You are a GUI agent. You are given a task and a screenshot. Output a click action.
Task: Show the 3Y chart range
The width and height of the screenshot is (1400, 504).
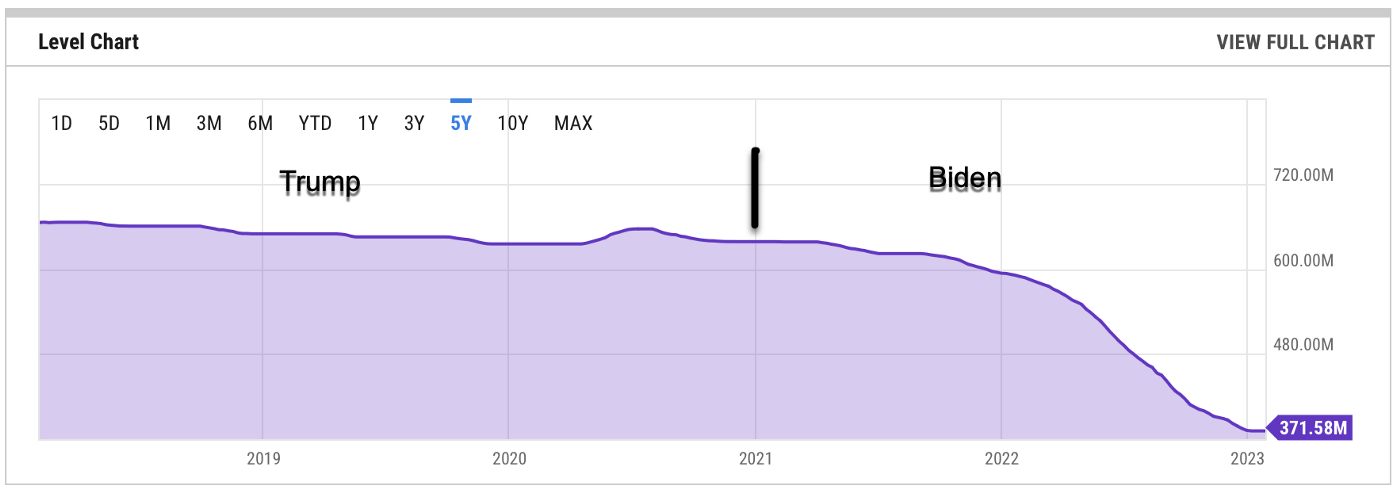pos(414,123)
